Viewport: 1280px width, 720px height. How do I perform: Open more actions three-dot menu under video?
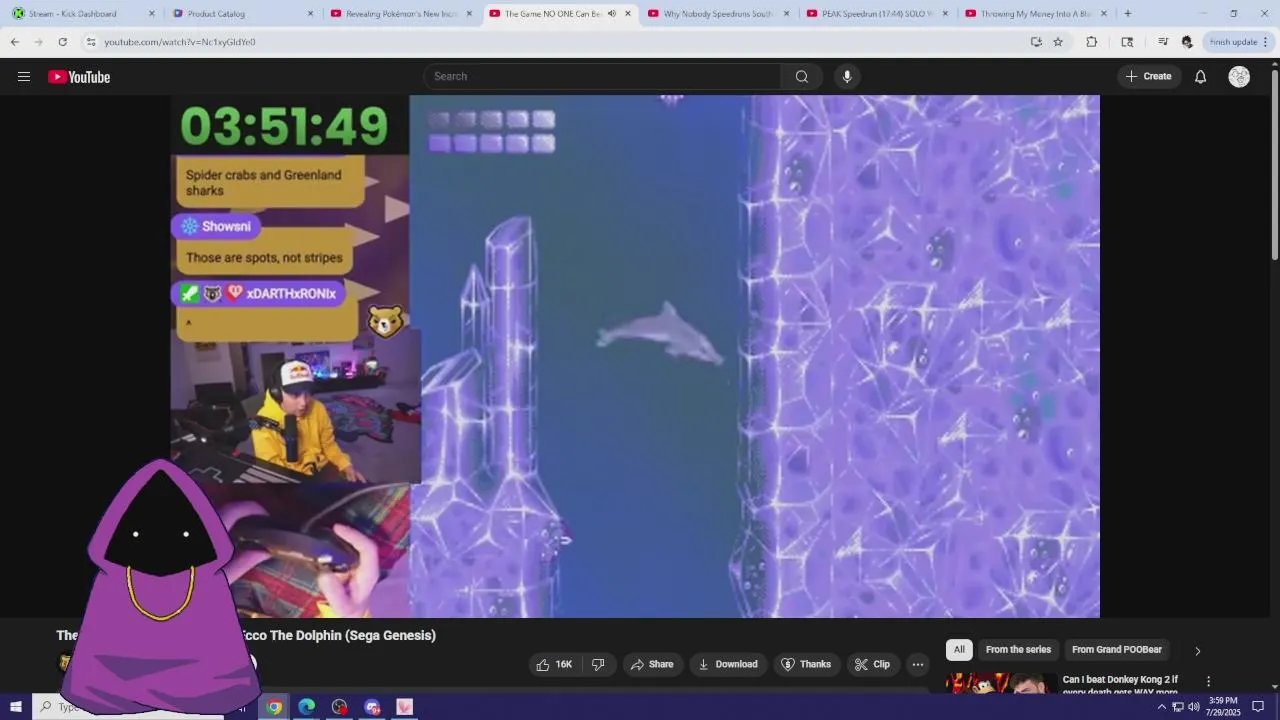click(x=918, y=665)
